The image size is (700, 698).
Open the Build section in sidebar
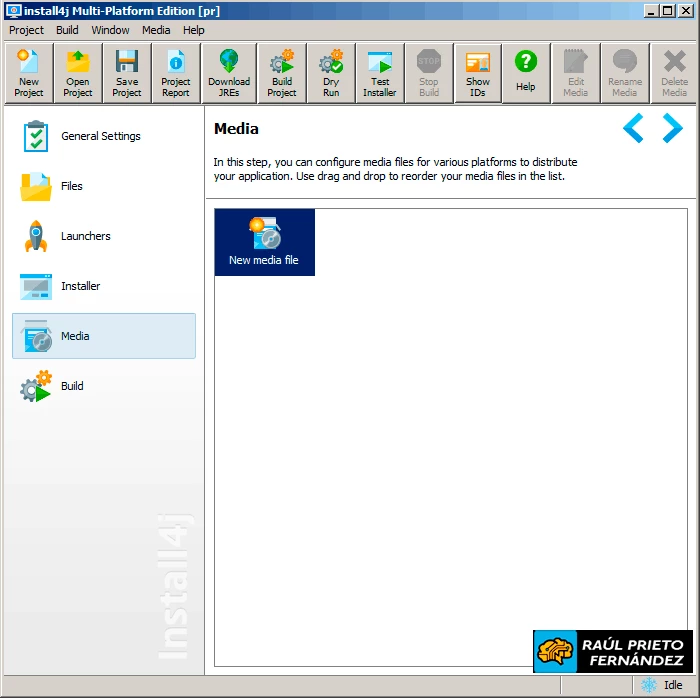(104, 386)
